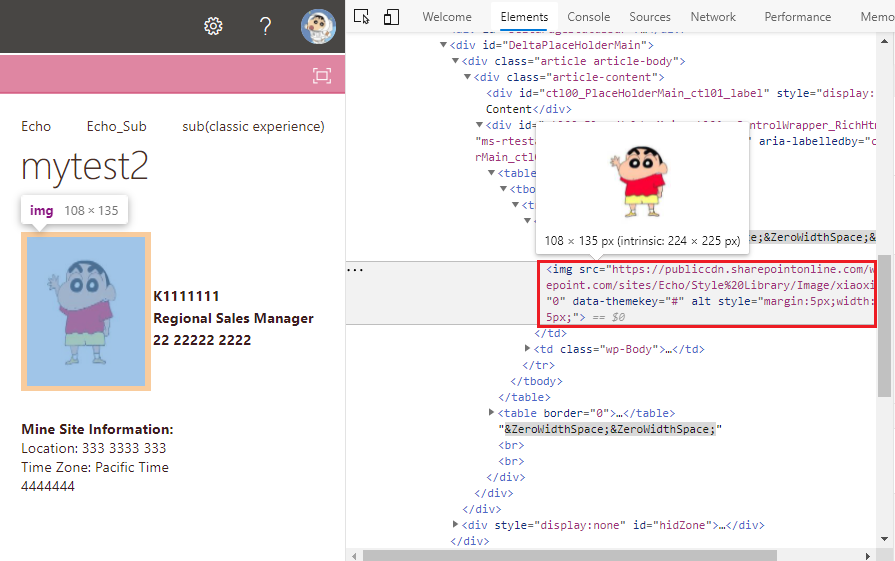
Task: Toggle the focus content mode icon
Action: click(x=322, y=75)
